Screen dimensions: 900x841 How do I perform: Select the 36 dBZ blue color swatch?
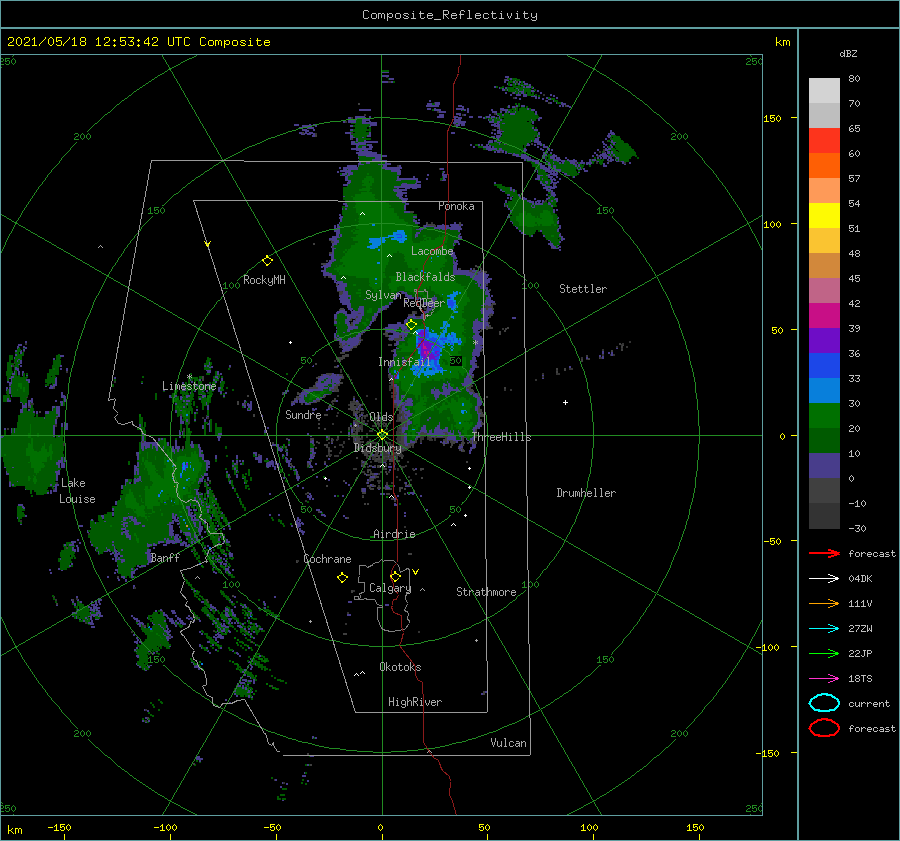[x=824, y=365]
